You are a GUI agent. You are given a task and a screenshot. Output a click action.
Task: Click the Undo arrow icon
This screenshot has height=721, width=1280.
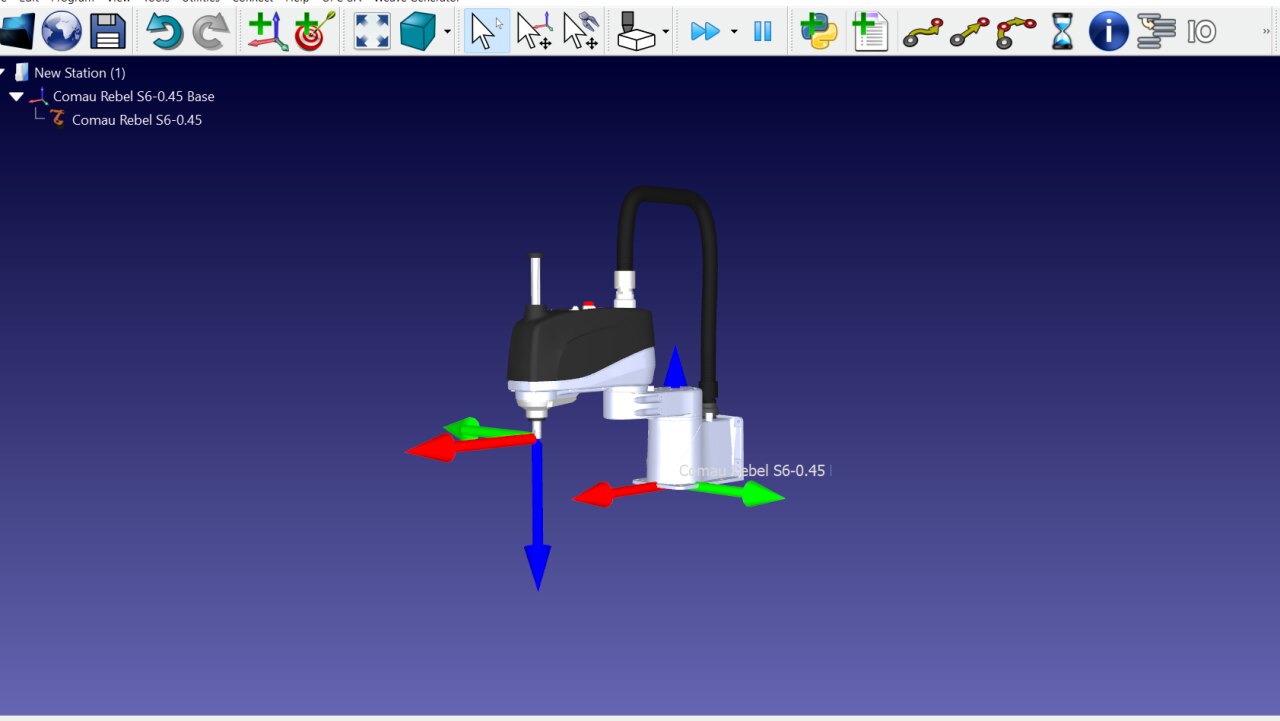(164, 31)
